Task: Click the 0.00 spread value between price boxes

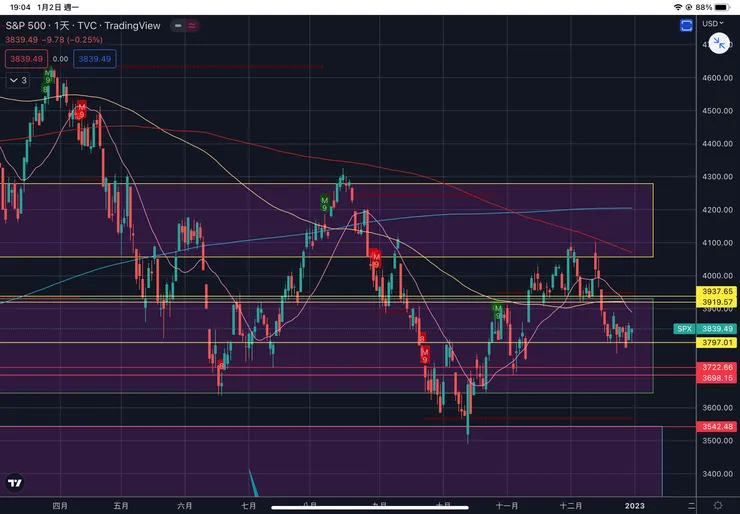Action: pos(60,59)
